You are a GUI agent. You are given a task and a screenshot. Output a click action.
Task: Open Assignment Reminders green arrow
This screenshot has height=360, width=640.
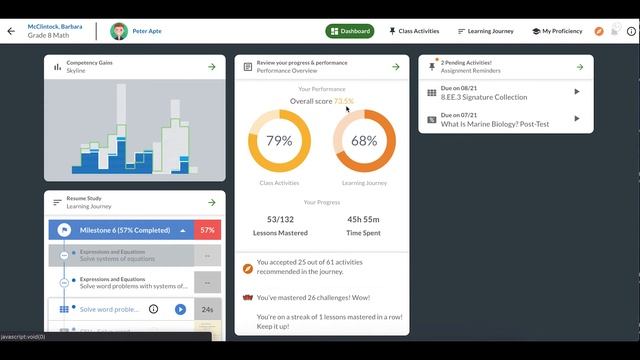click(580, 67)
